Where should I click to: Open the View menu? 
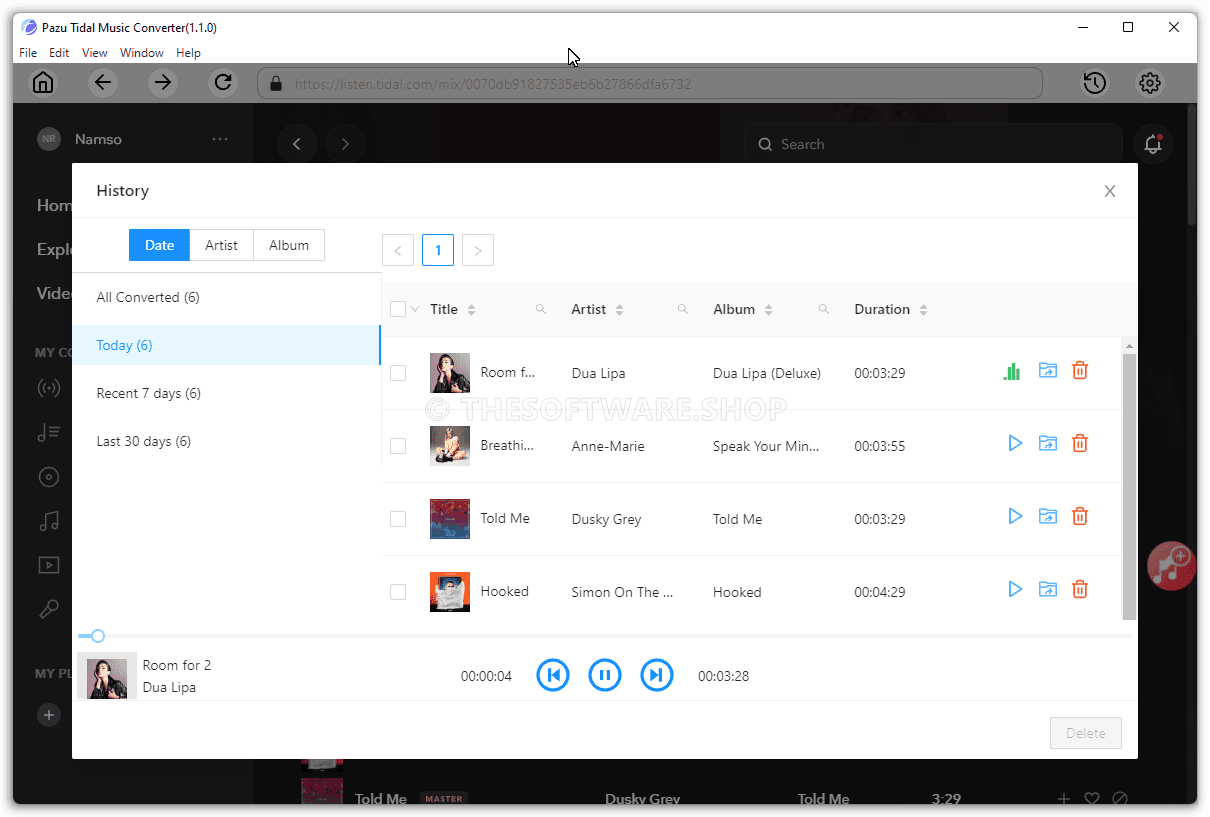[x=94, y=53]
